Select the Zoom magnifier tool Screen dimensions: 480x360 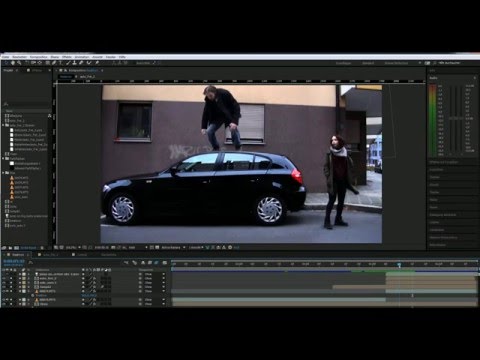(x=19, y=63)
